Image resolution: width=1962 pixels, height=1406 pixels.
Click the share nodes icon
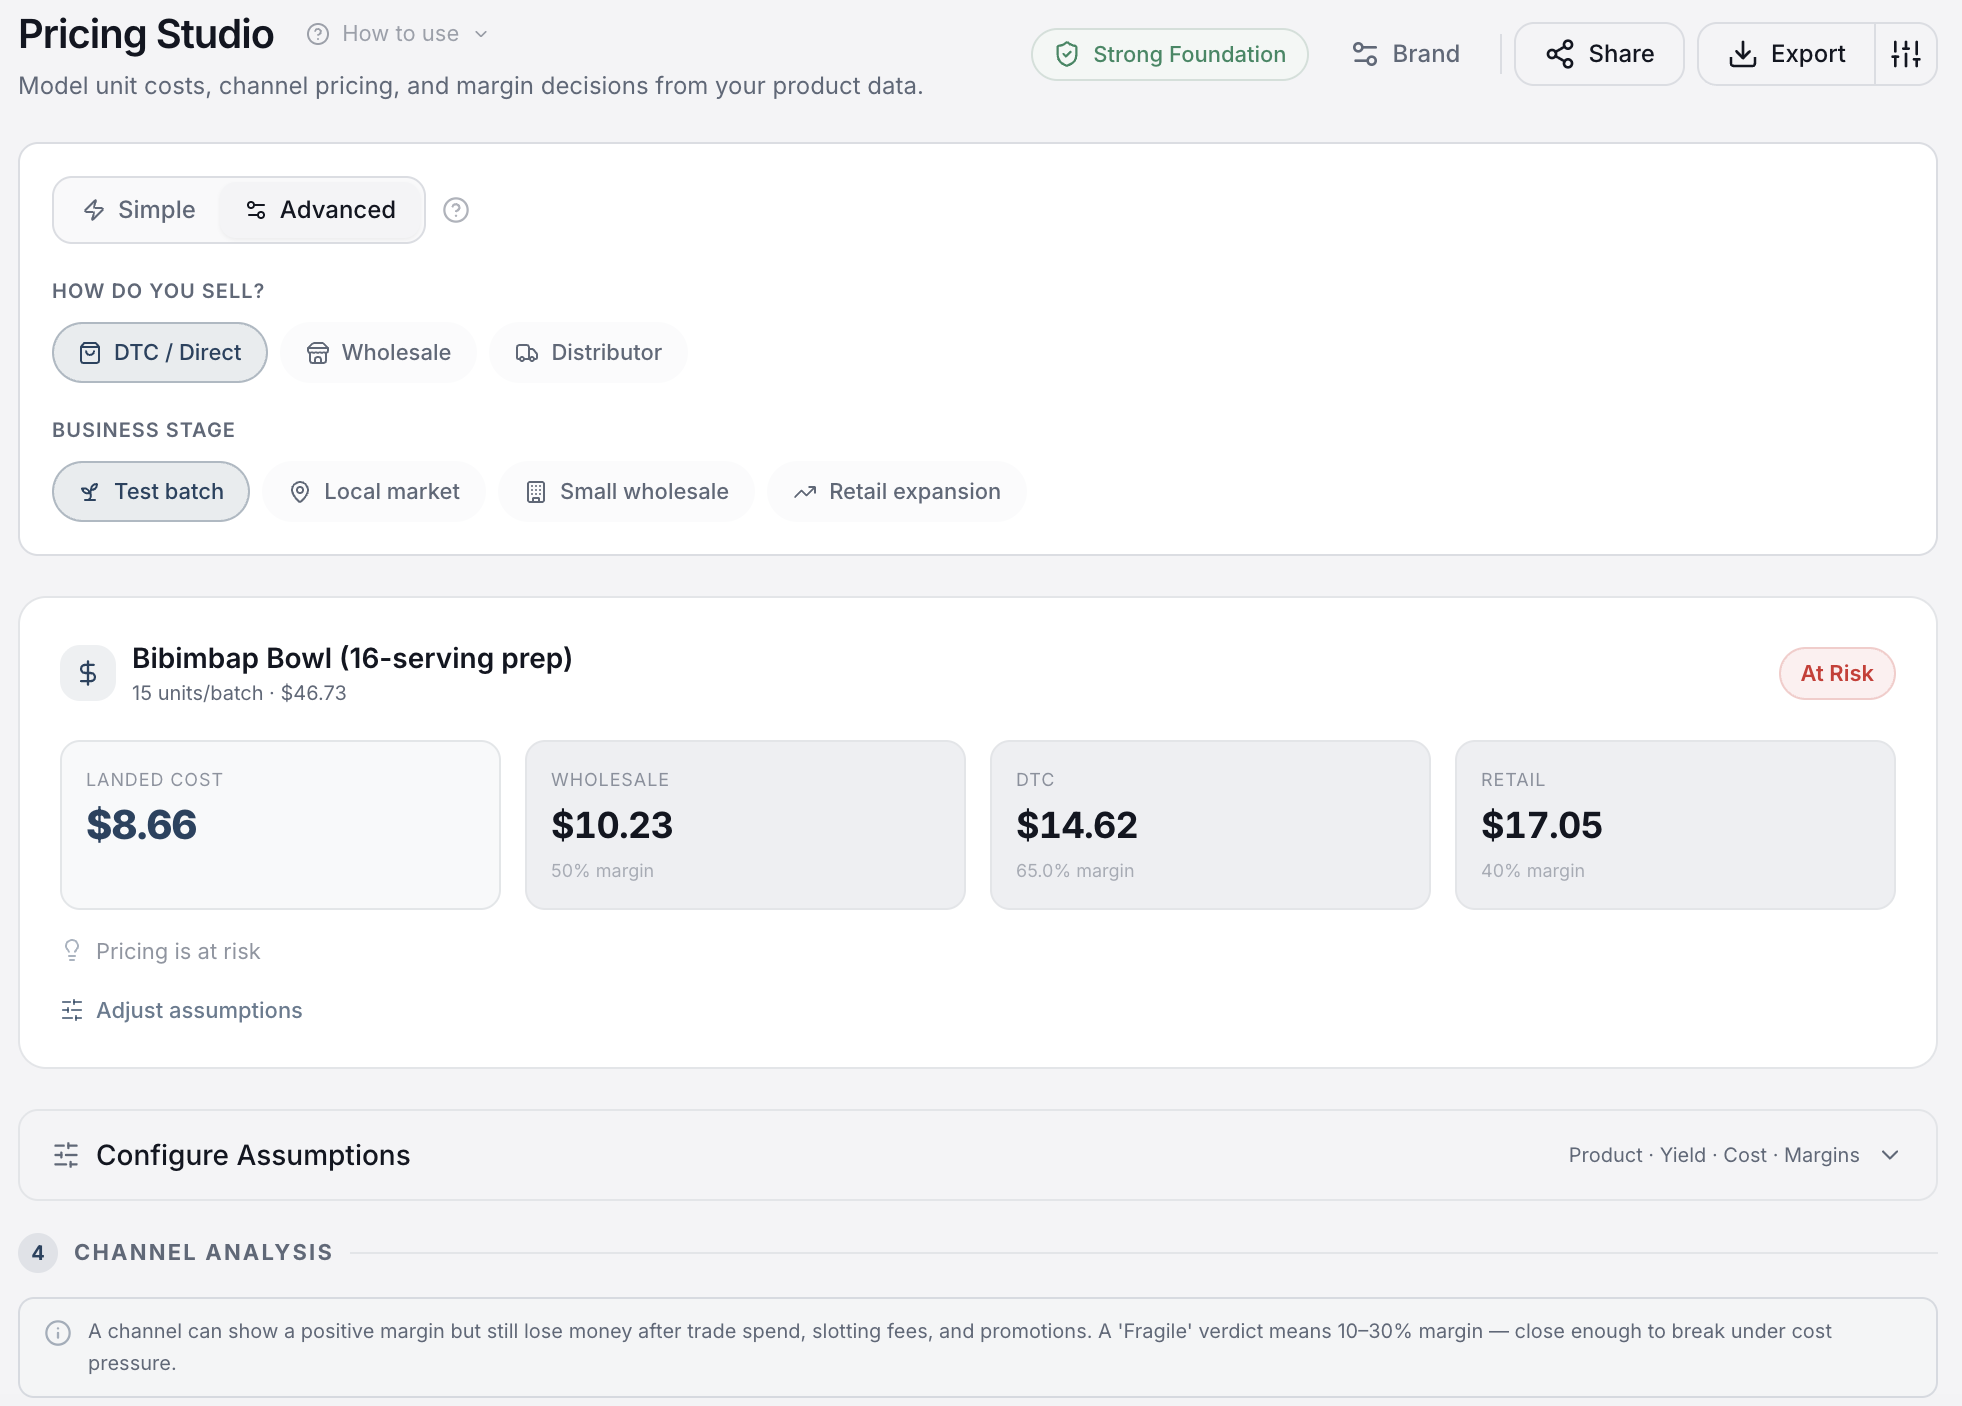(x=1560, y=54)
